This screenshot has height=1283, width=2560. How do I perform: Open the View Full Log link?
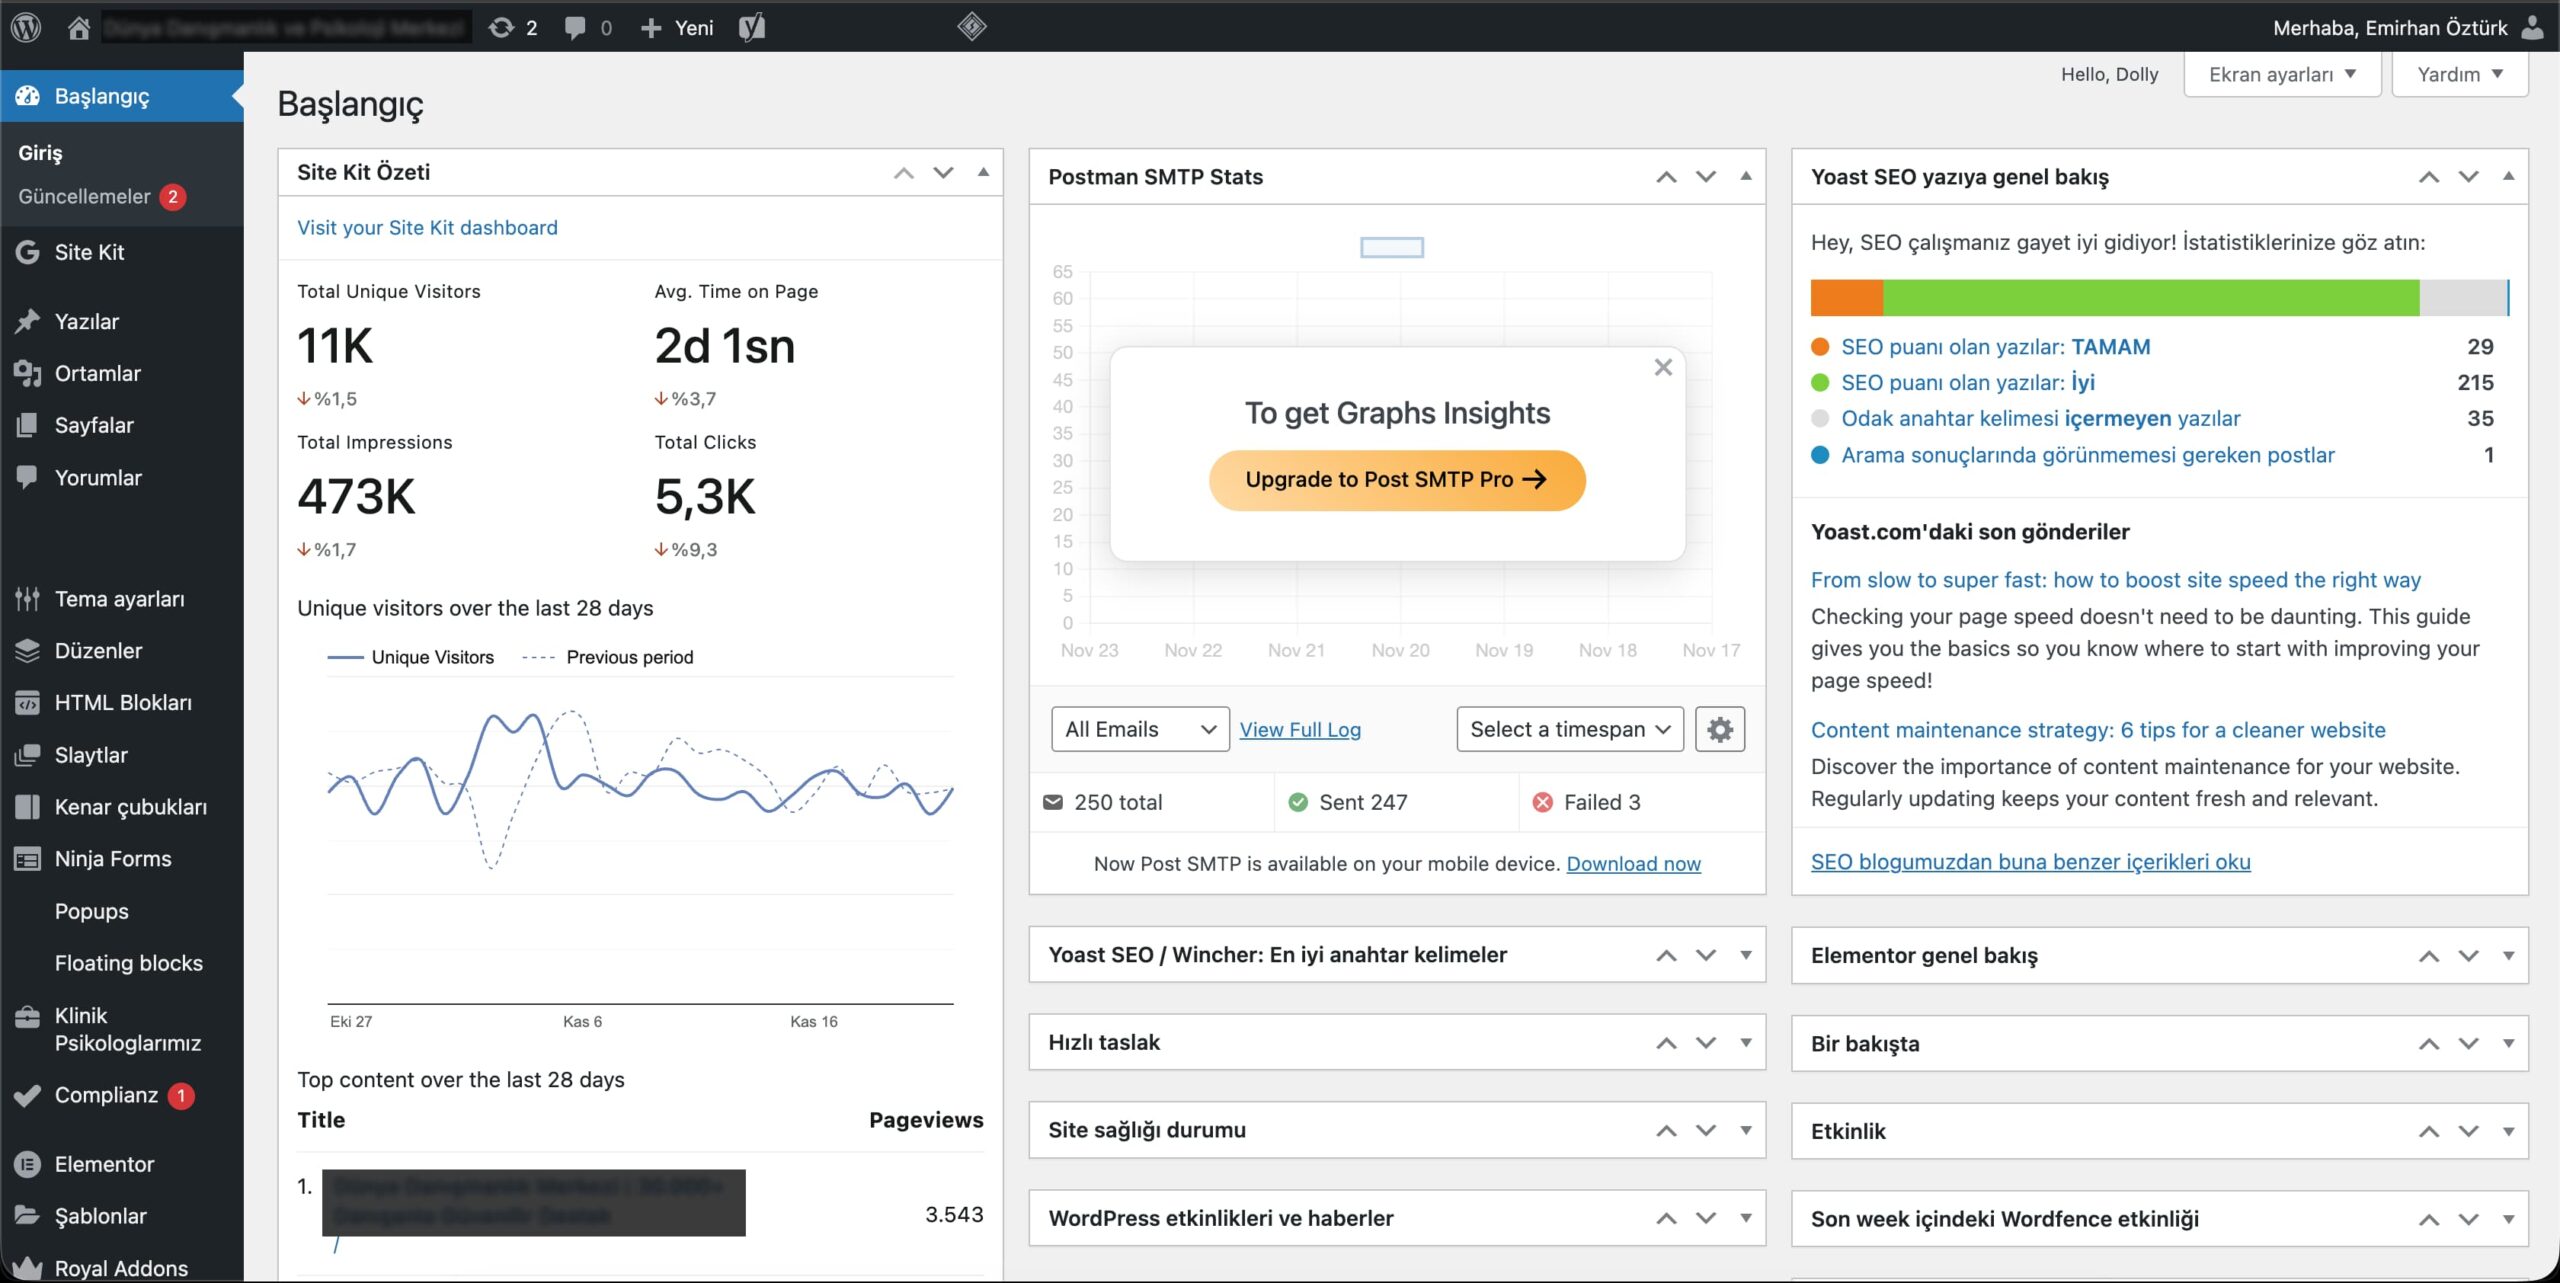click(1299, 730)
